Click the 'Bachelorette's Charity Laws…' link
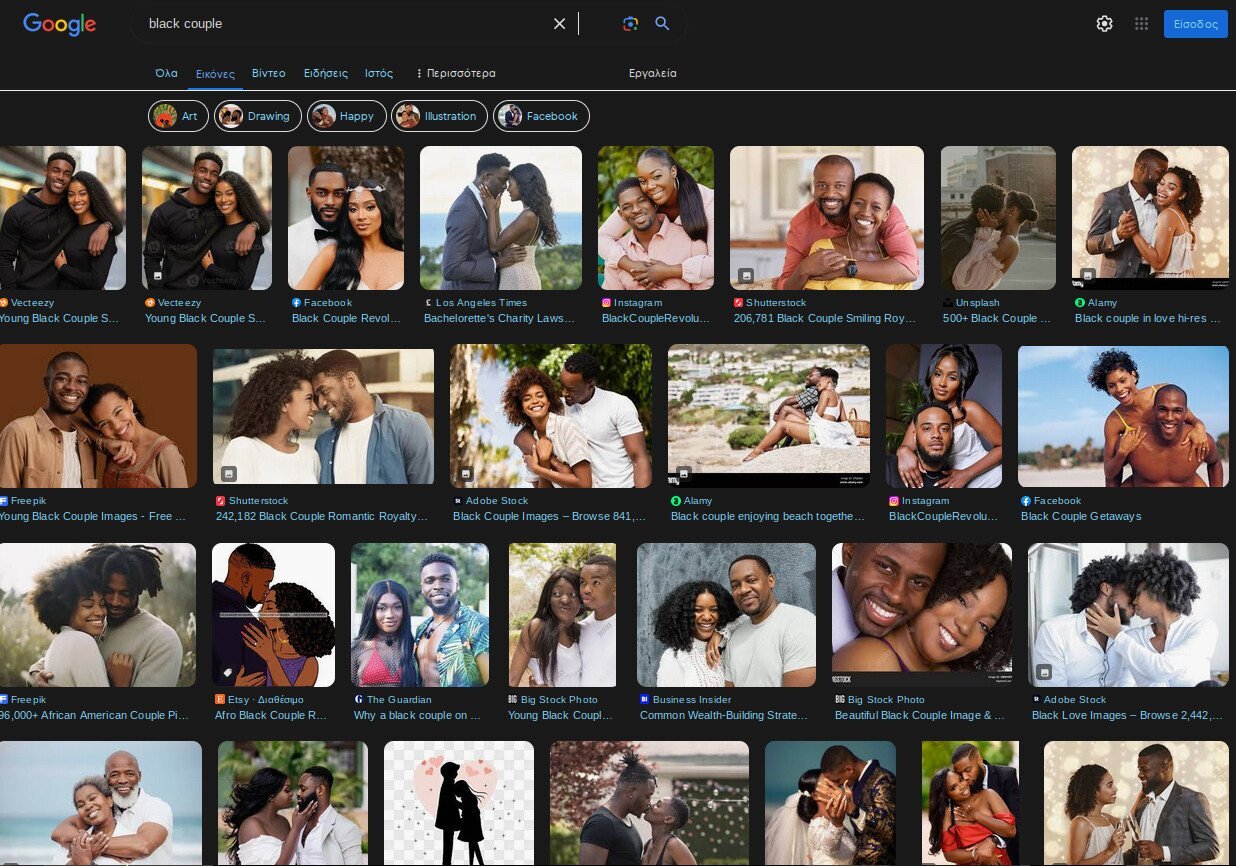The image size is (1236, 866). pos(499,318)
